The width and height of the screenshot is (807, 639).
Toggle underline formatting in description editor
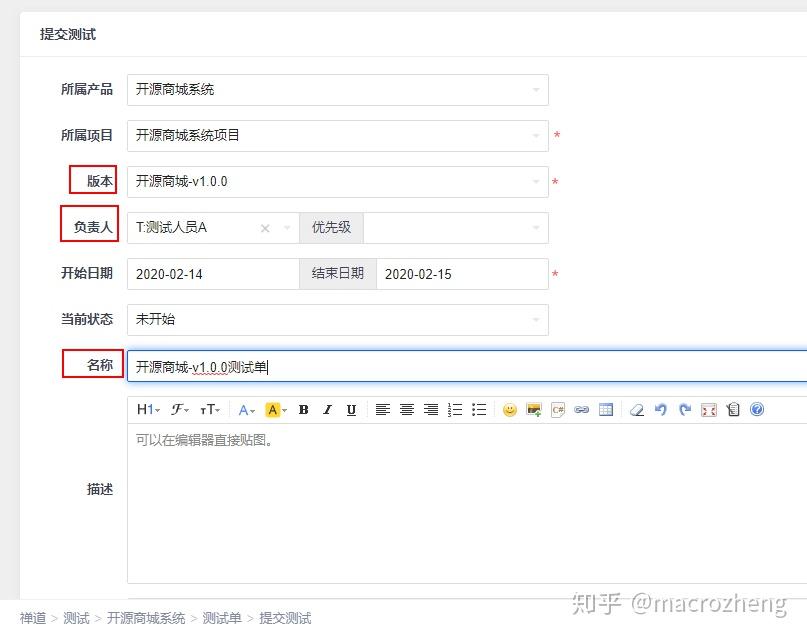[x=351, y=410]
